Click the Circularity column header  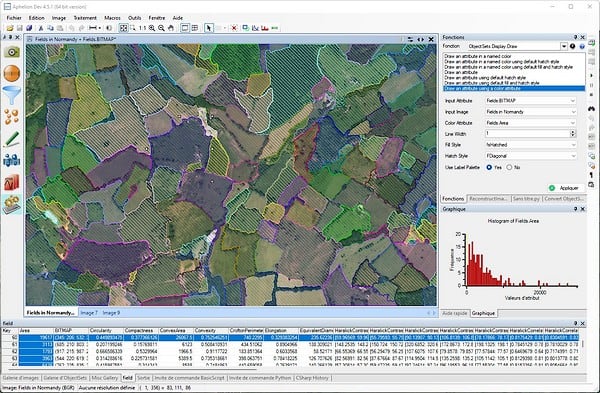[106, 330]
